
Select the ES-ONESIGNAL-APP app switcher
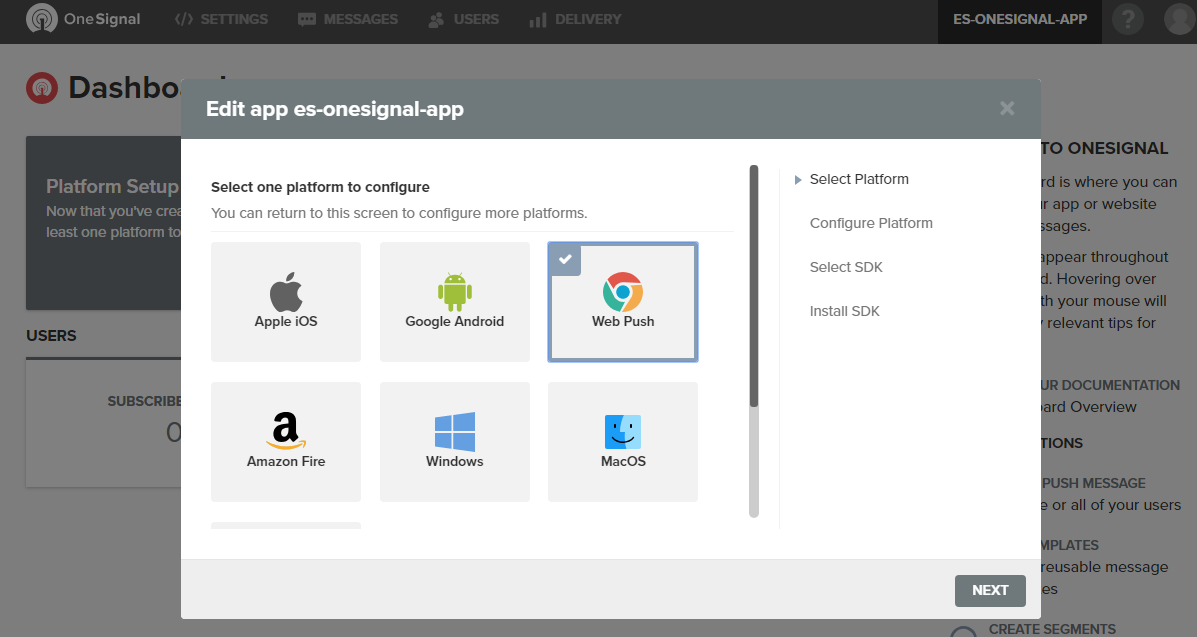point(1020,20)
